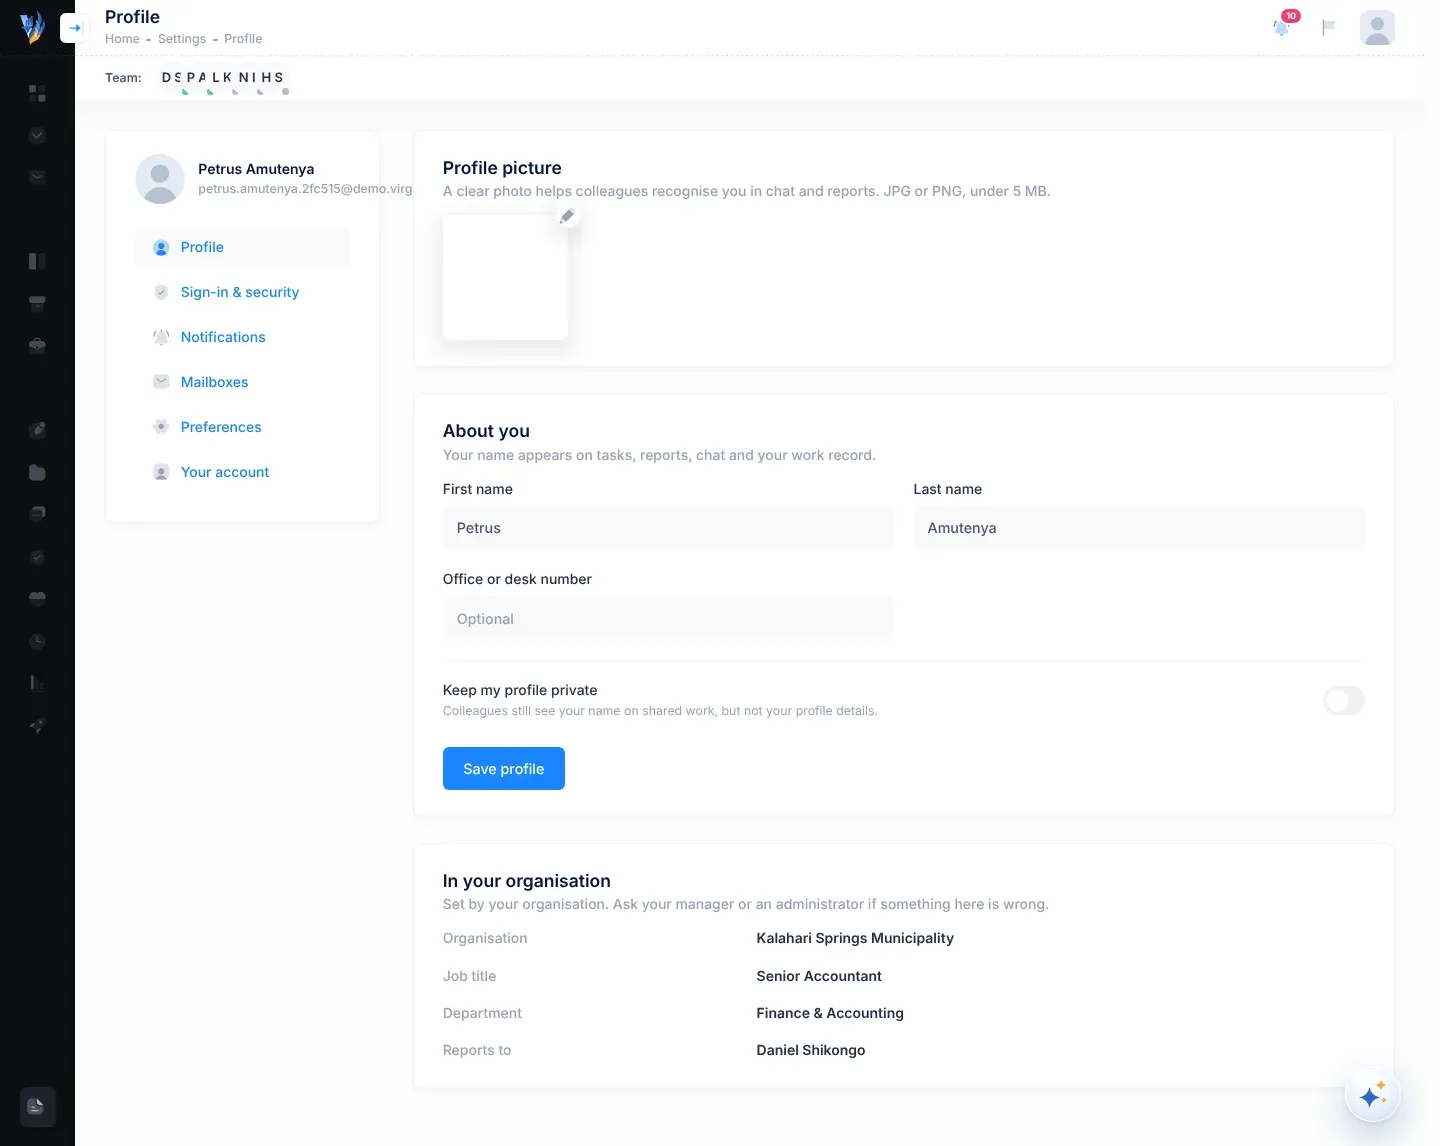Click the First name input field

(x=668, y=528)
